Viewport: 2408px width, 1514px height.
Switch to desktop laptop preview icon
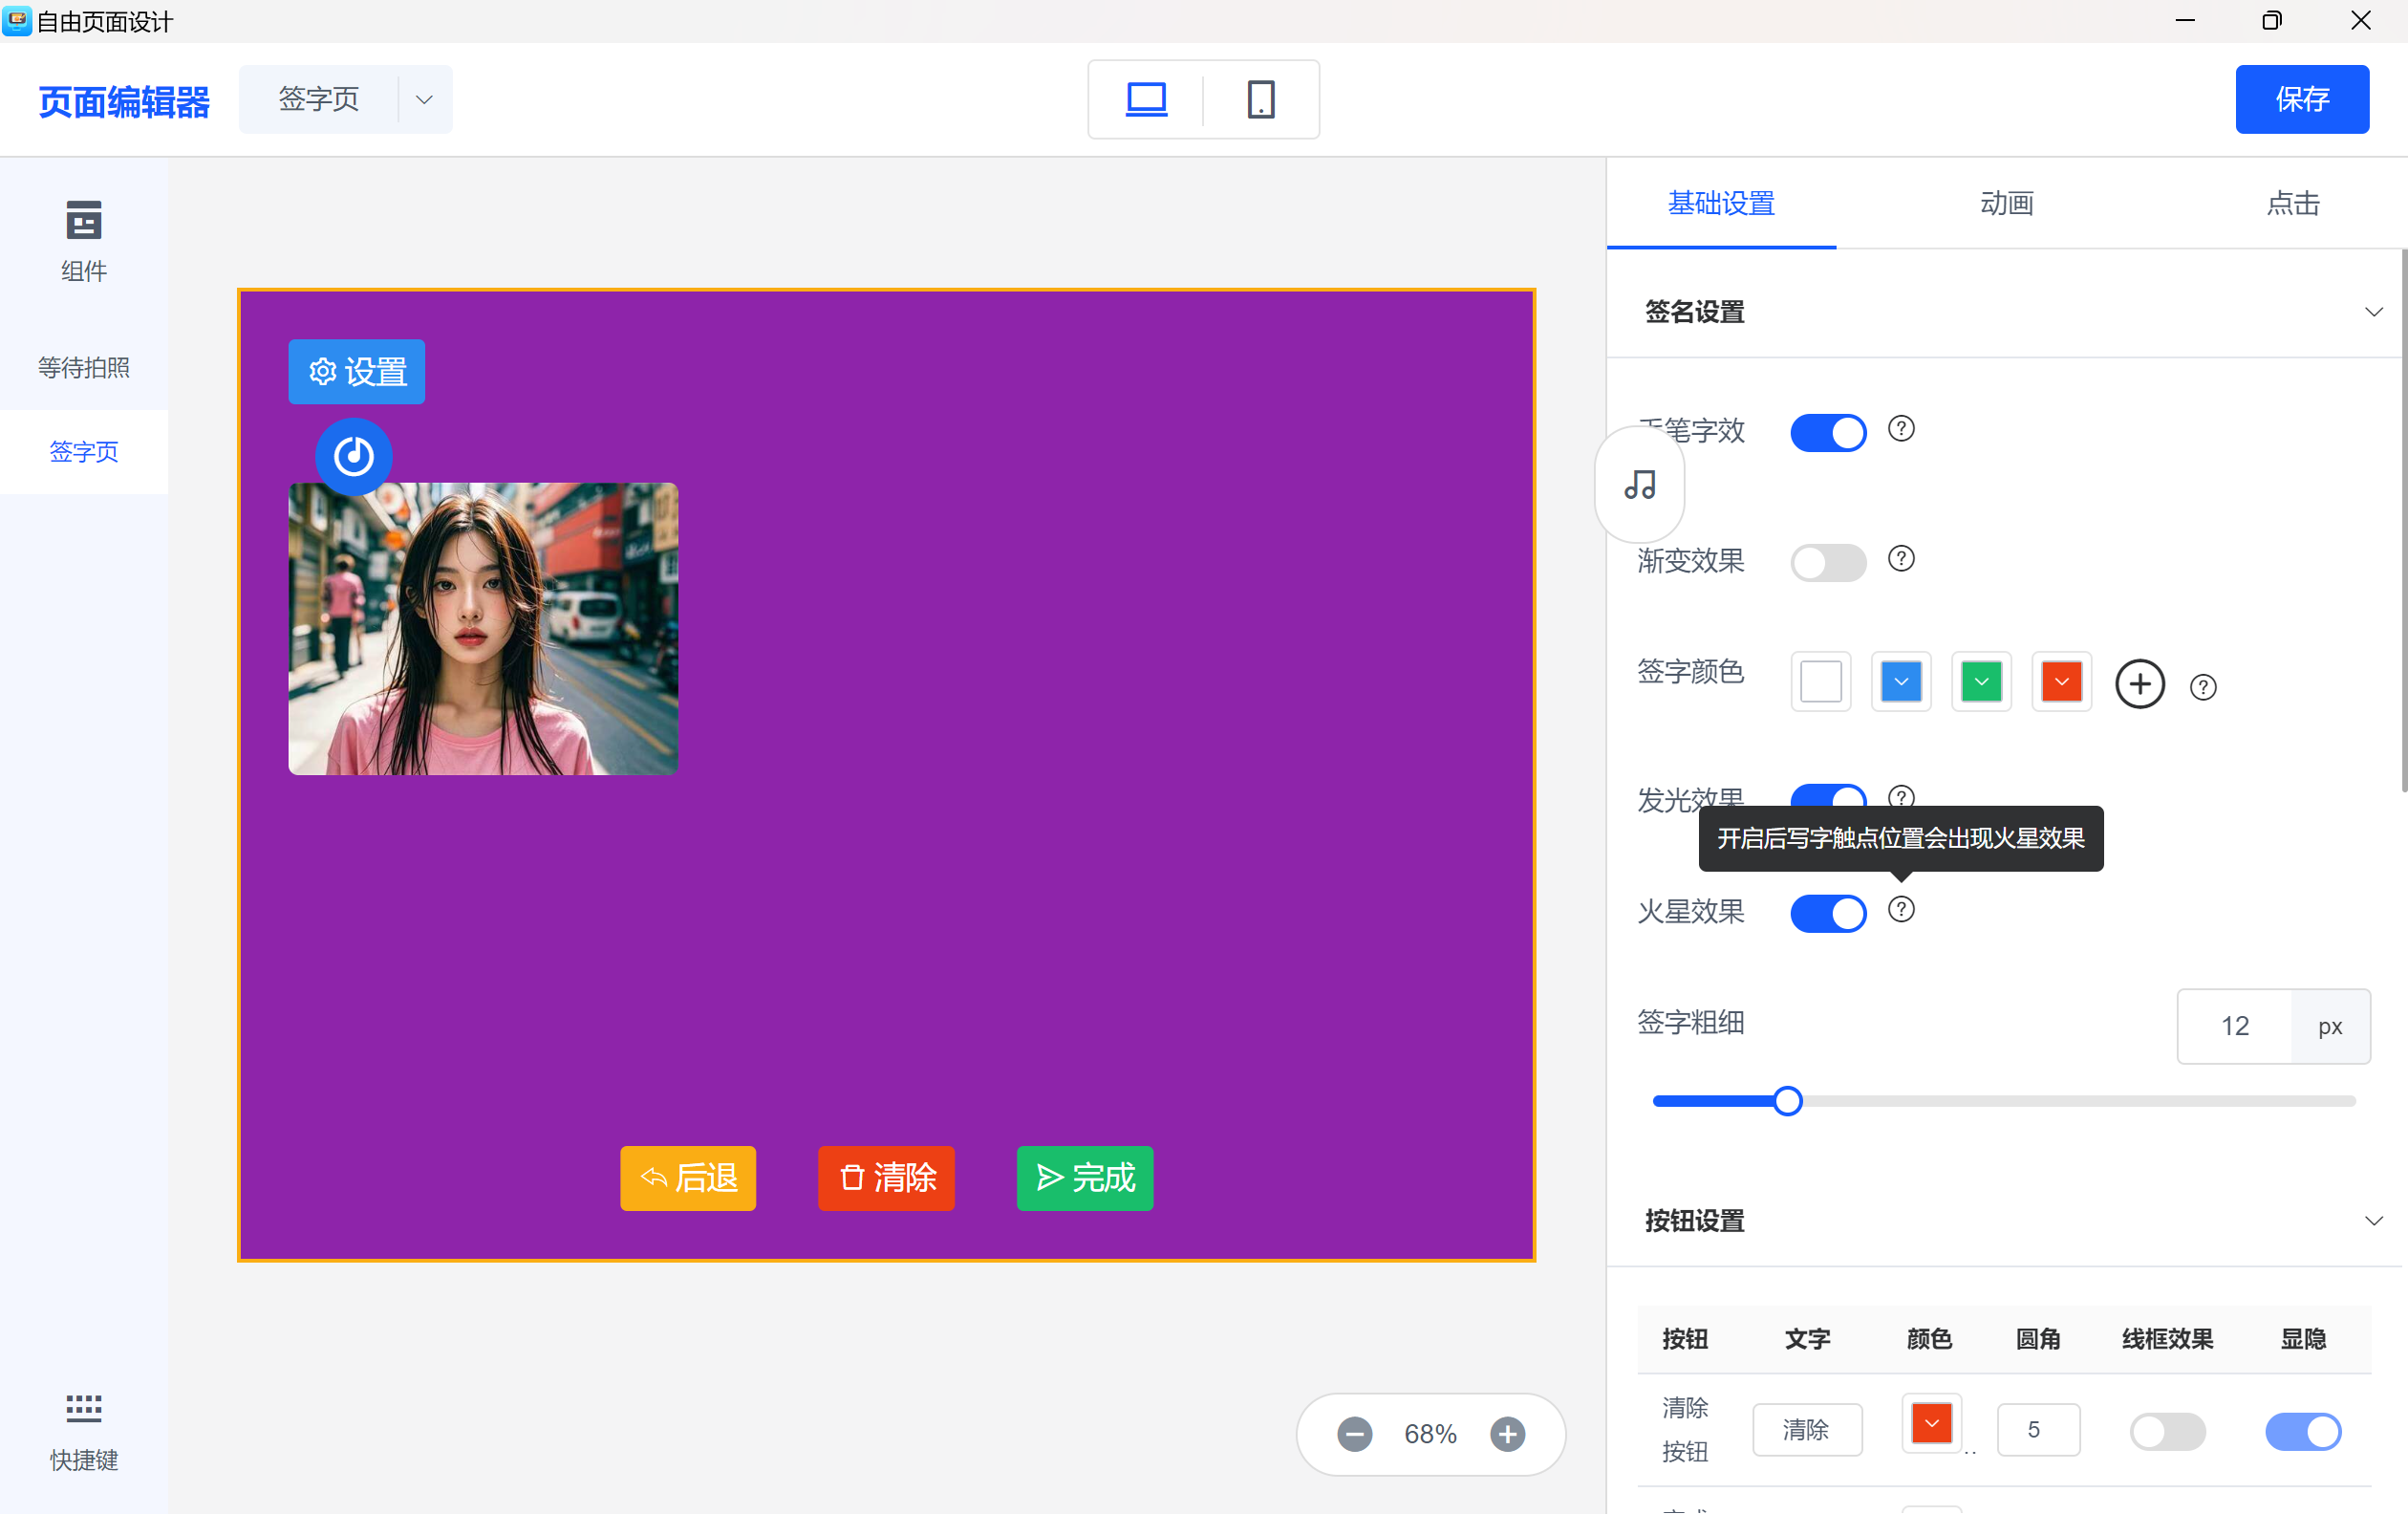click(x=1146, y=99)
